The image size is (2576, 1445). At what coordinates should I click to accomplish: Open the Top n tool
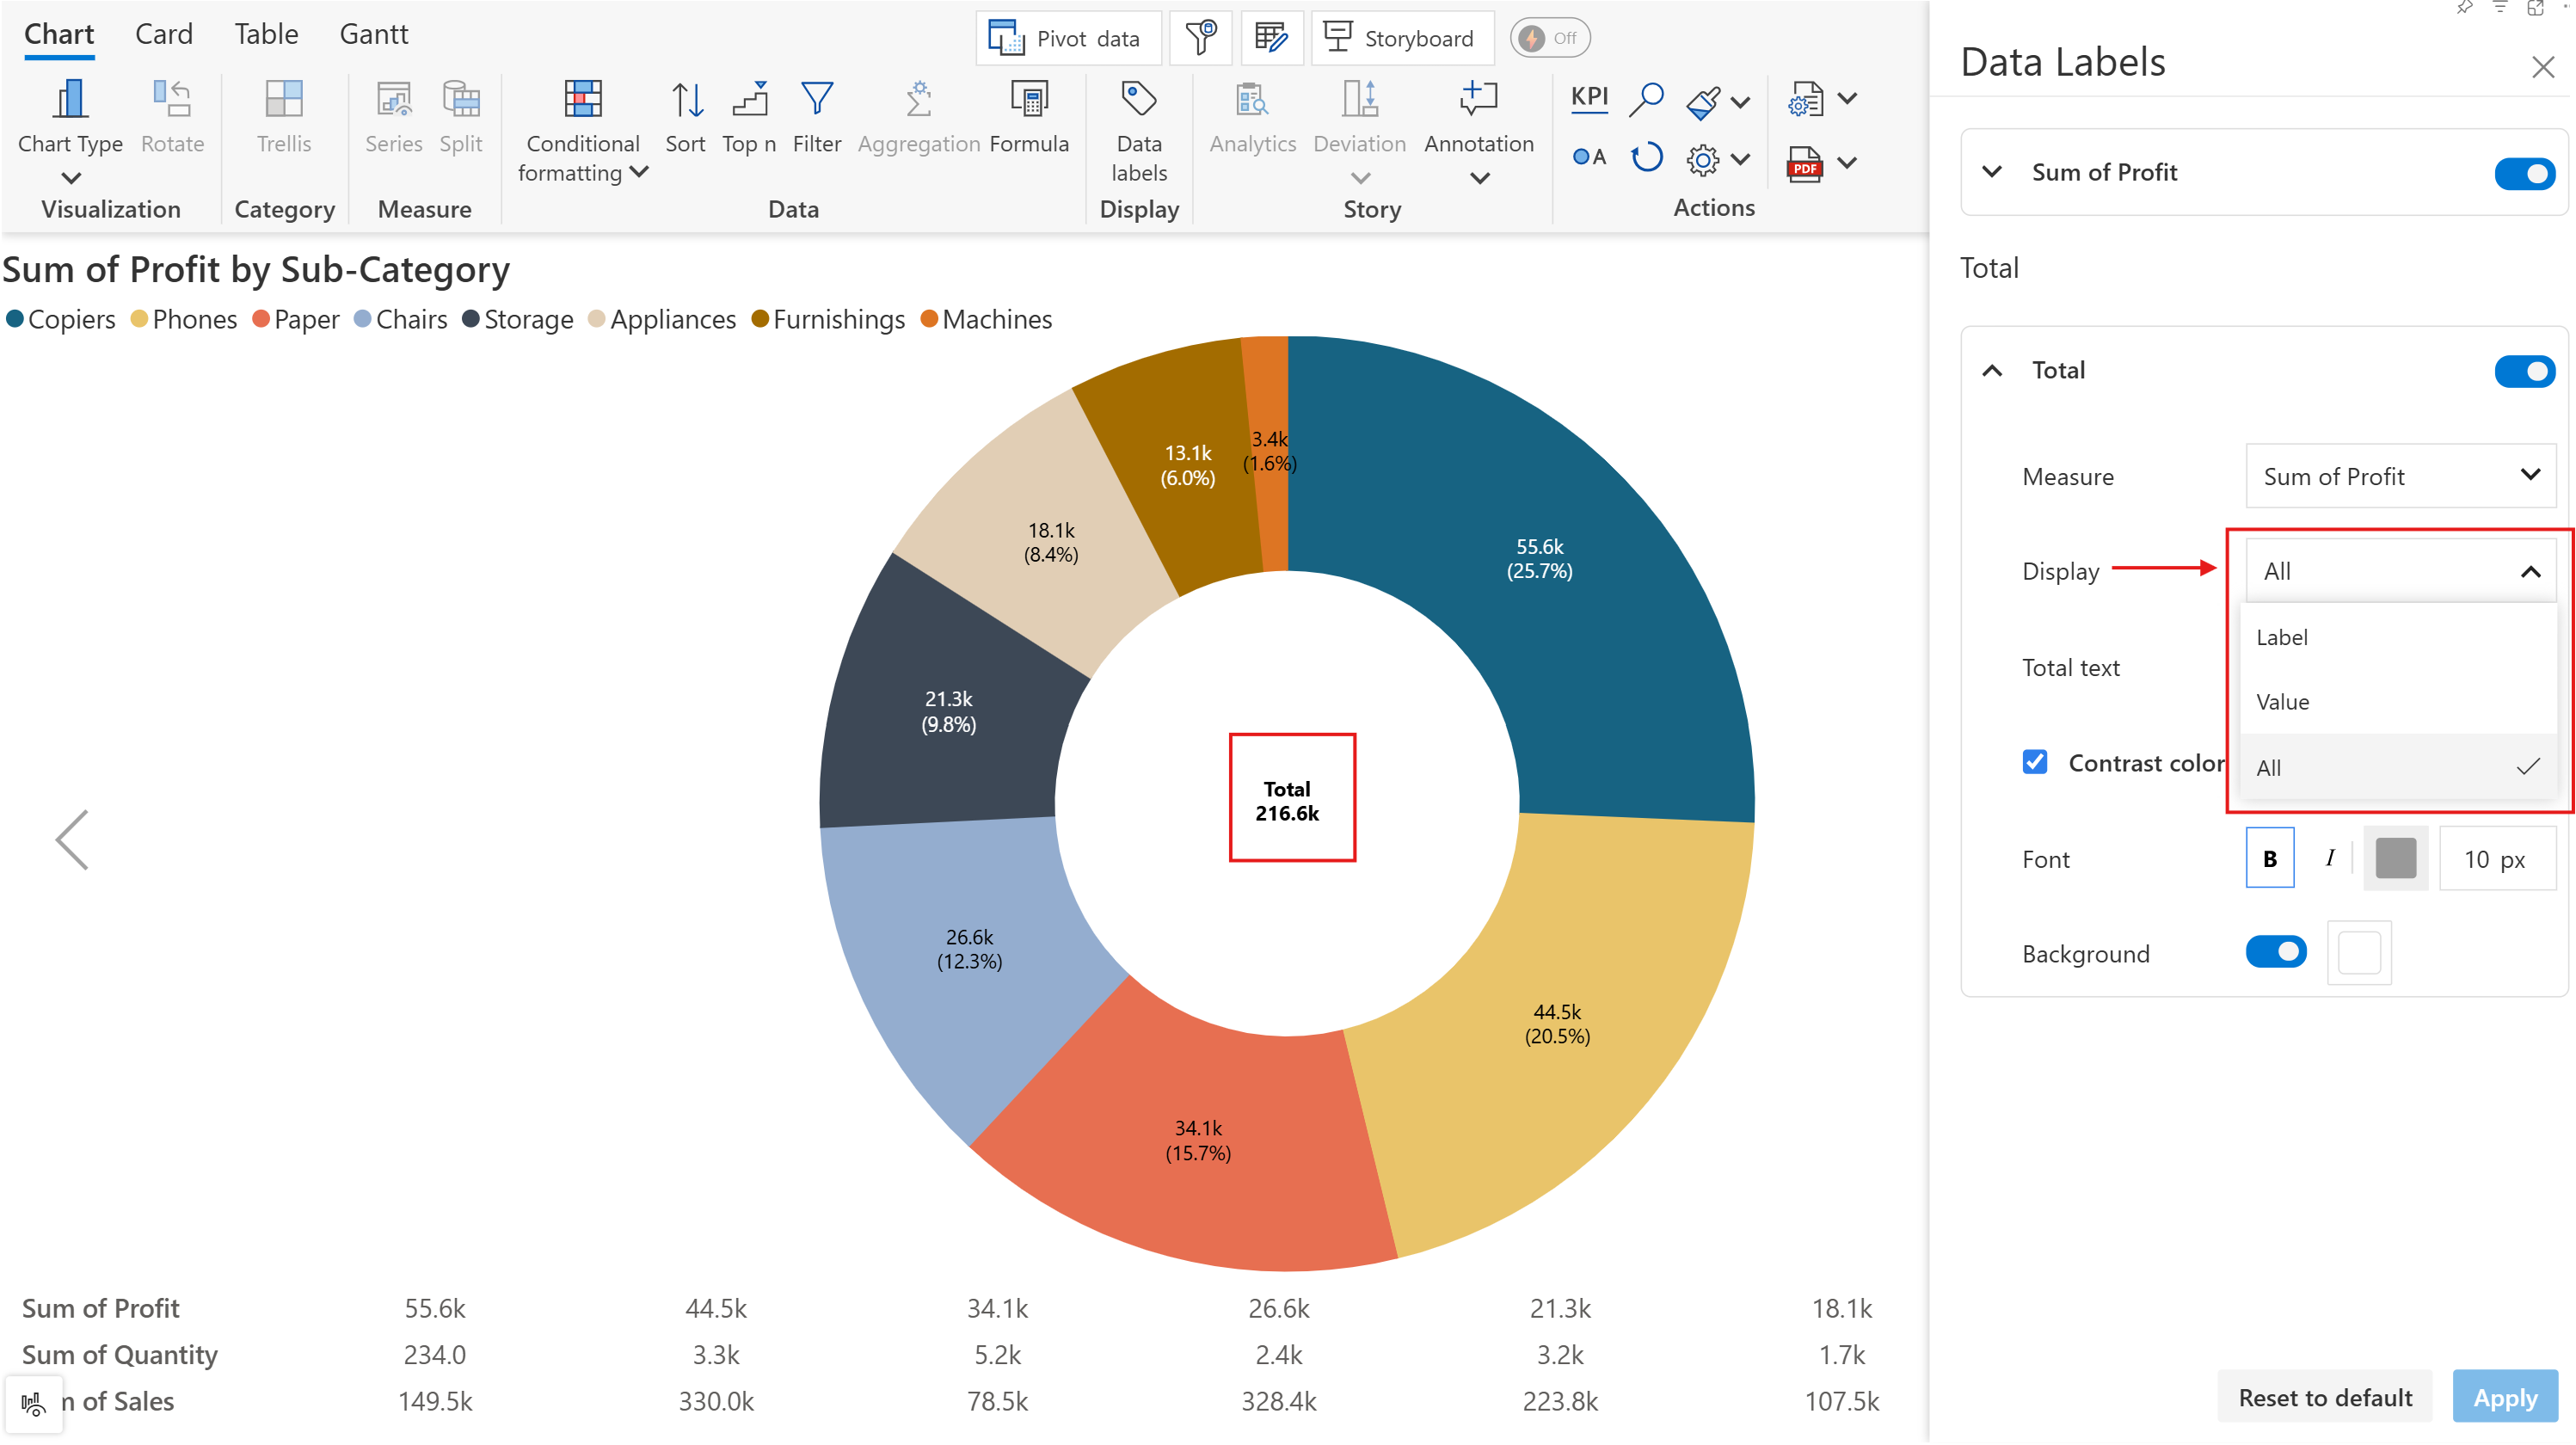(749, 100)
